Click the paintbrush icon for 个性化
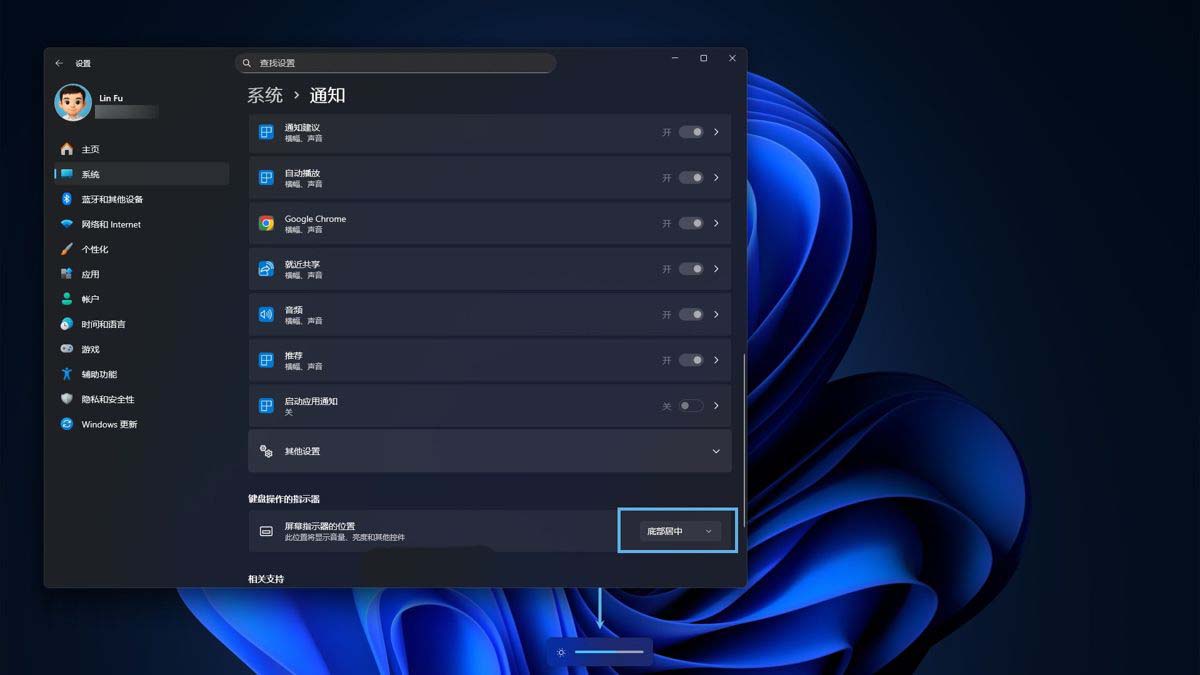The width and height of the screenshot is (1200, 675). tap(67, 249)
